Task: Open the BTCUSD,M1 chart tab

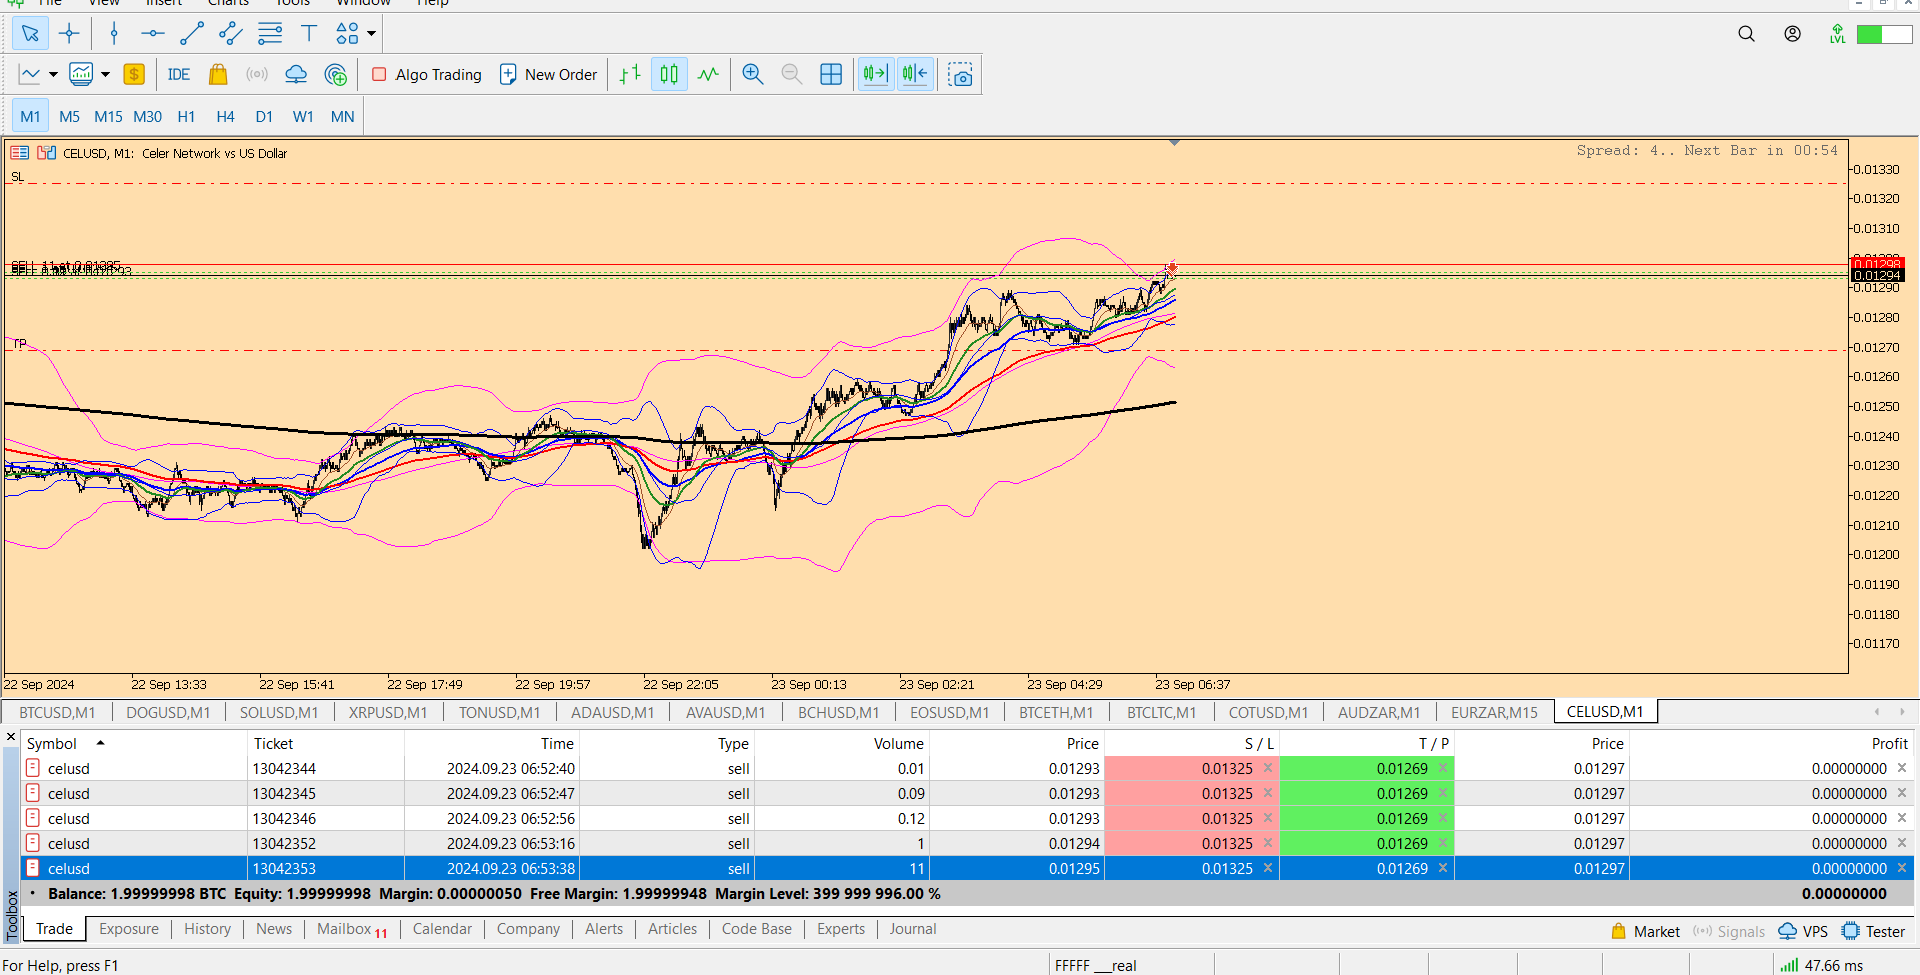Action: click(x=57, y=712)
